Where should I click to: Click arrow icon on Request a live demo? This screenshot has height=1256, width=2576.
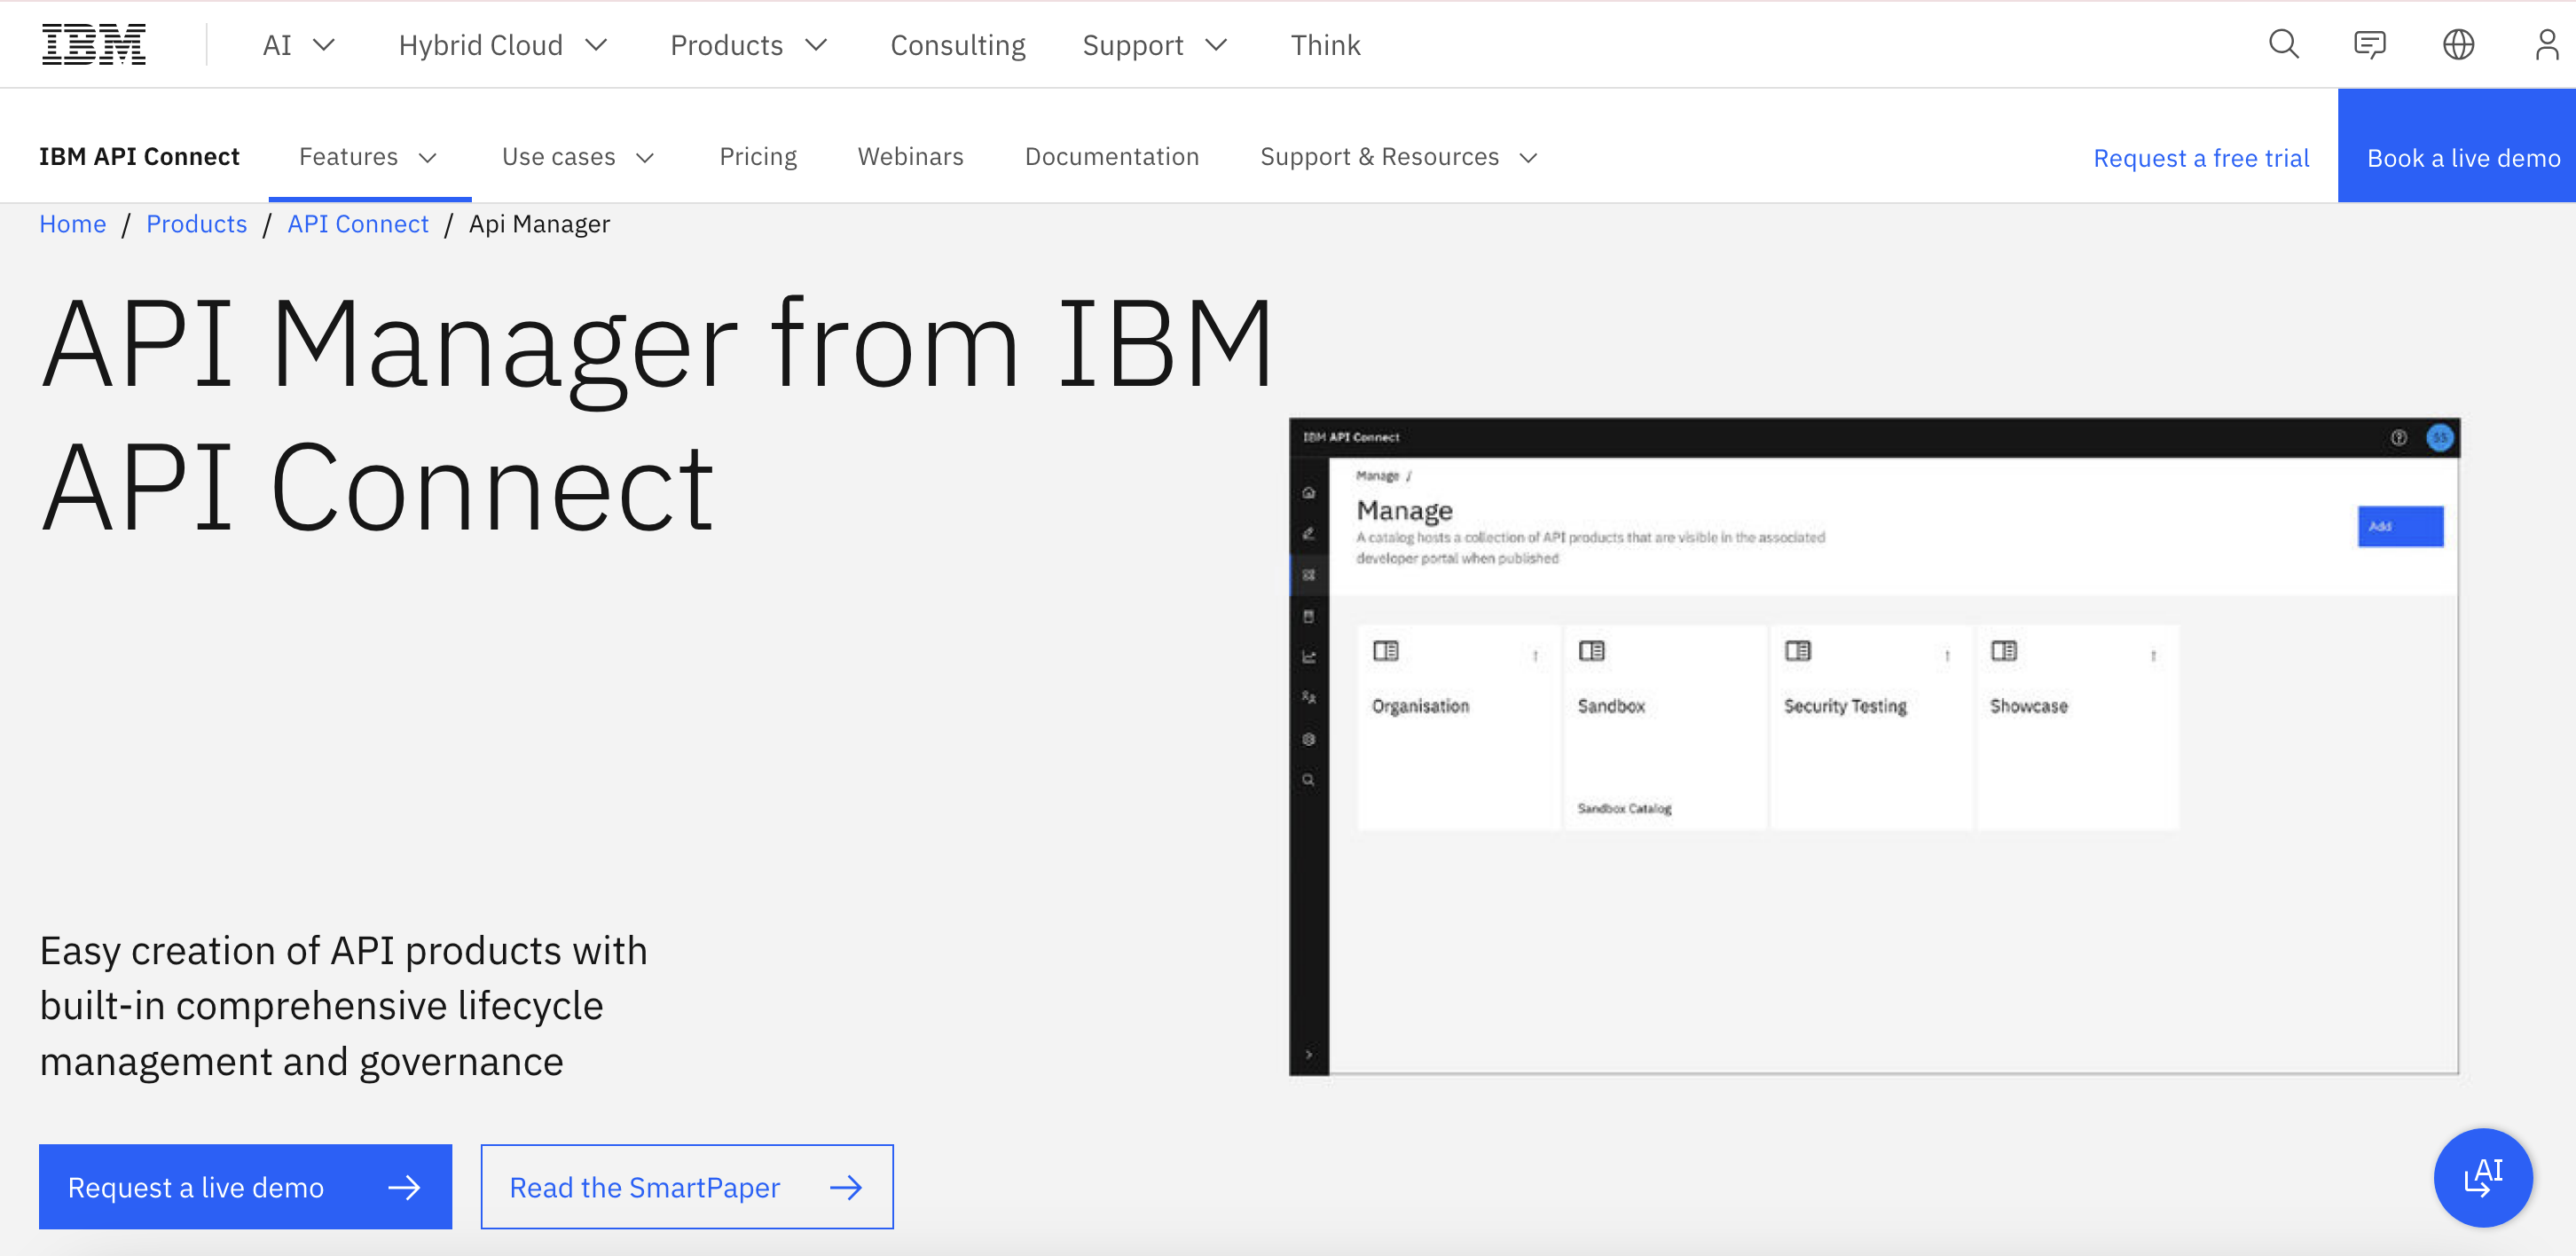click(x=404, y=1187)
